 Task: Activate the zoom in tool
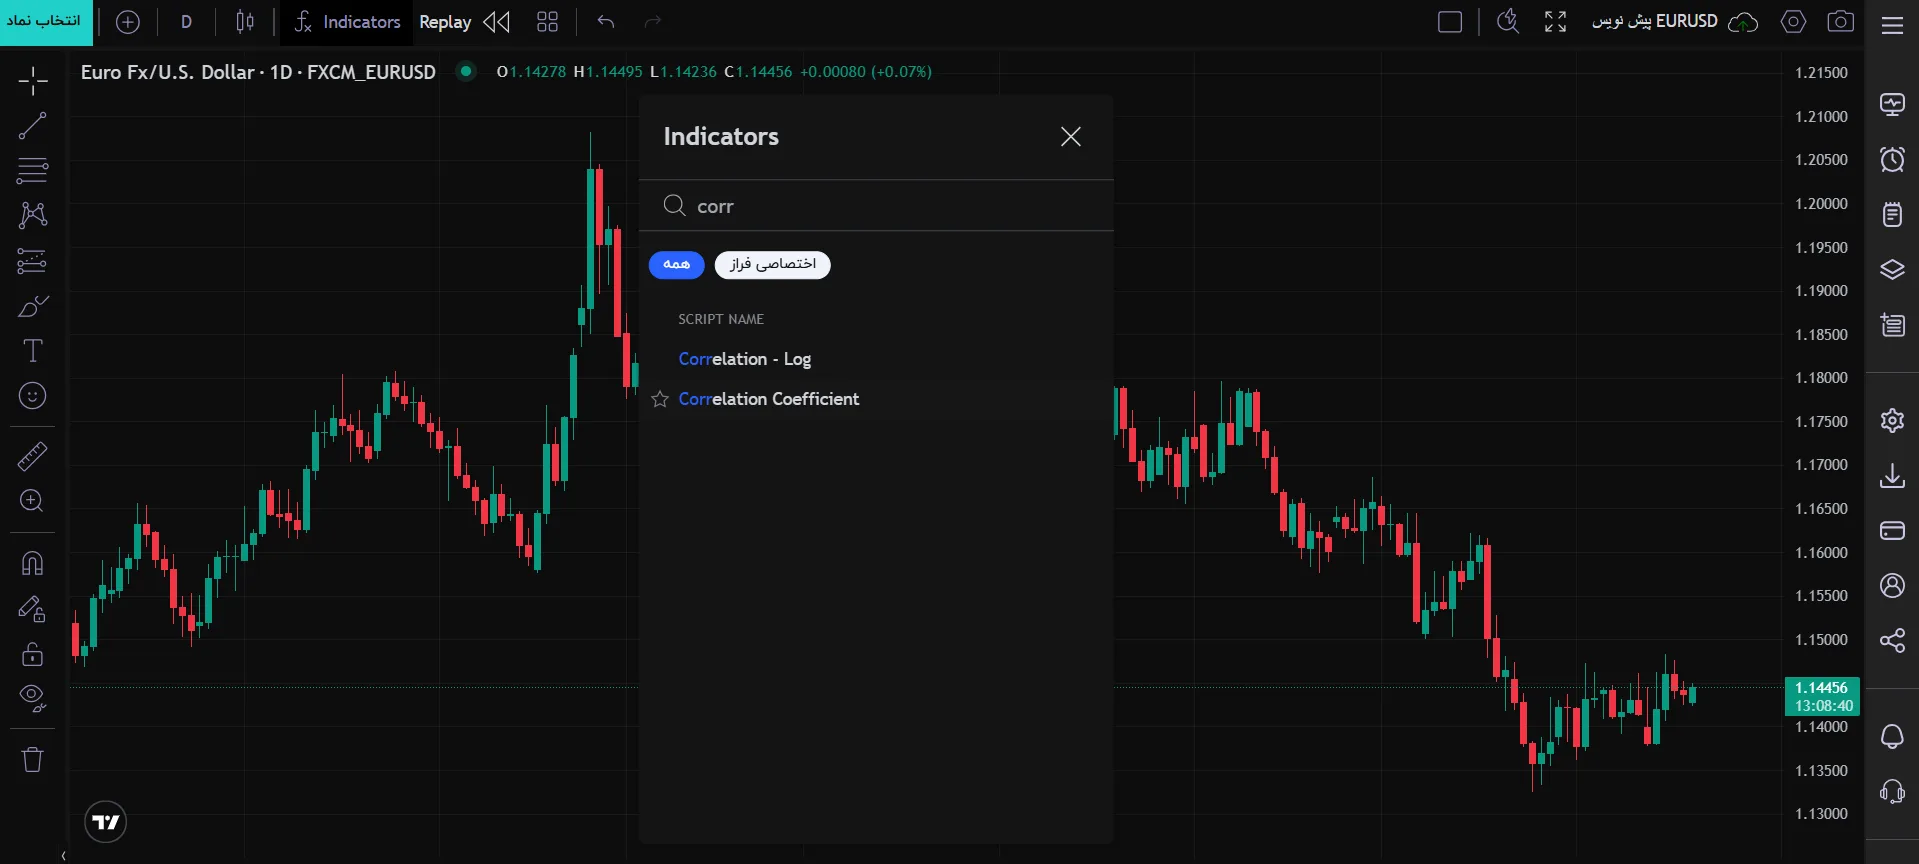(x=32, y=501)
